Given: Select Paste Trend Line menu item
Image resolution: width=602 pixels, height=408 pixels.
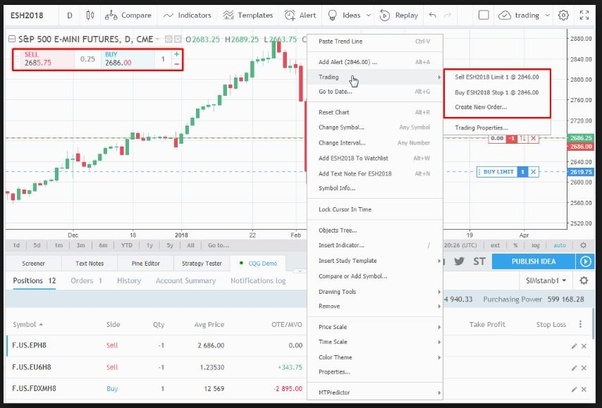Looking at the screenshot, I should pyautogui.click(x=375, y=41).
